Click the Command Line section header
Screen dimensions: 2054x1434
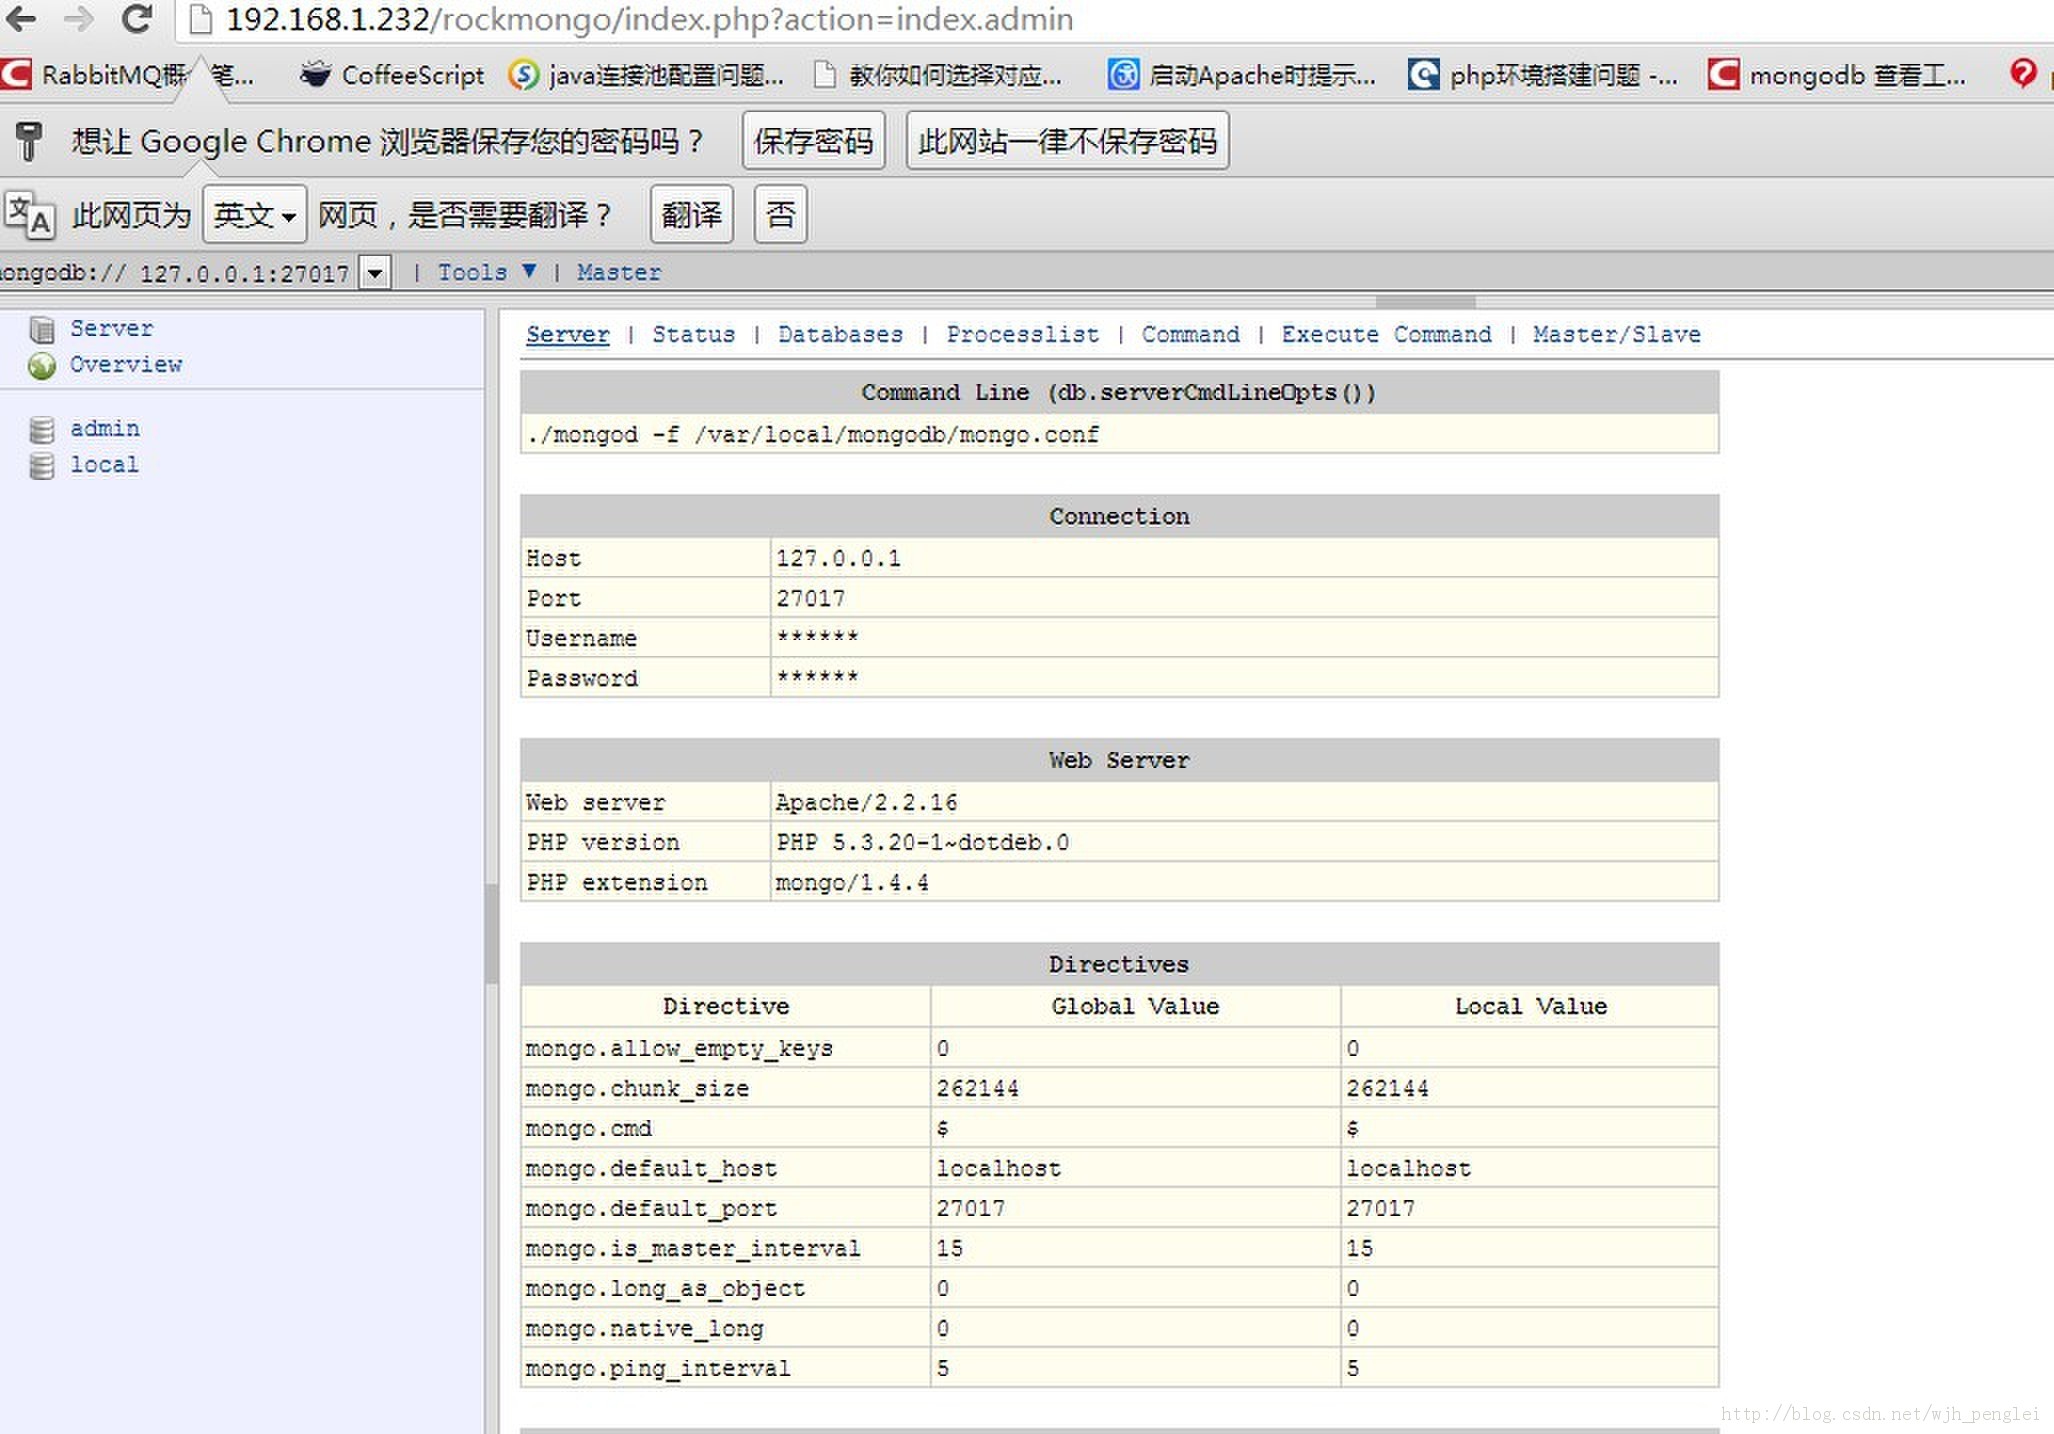1119,392
